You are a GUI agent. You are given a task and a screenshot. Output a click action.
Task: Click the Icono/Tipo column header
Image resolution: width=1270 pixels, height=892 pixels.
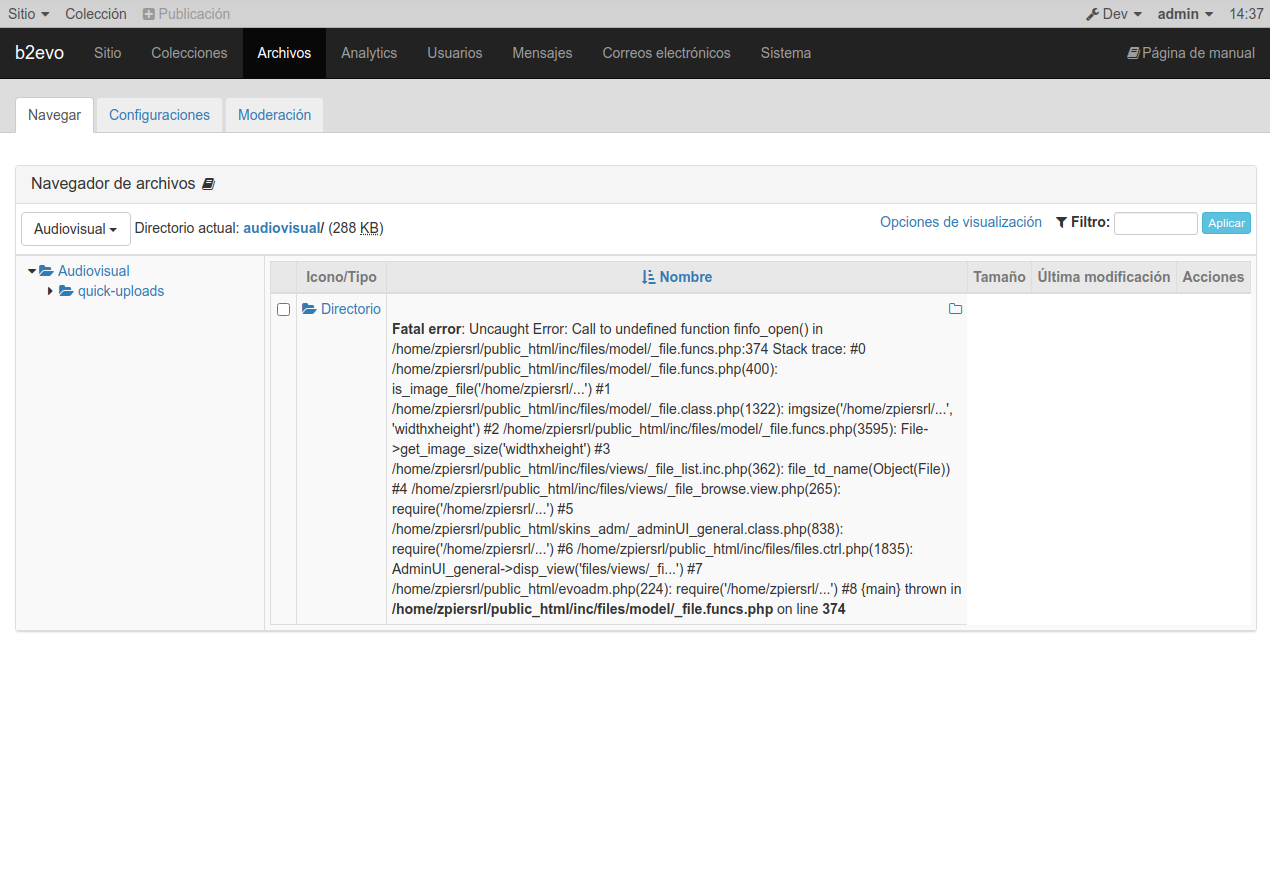click(x=341, y=277)
